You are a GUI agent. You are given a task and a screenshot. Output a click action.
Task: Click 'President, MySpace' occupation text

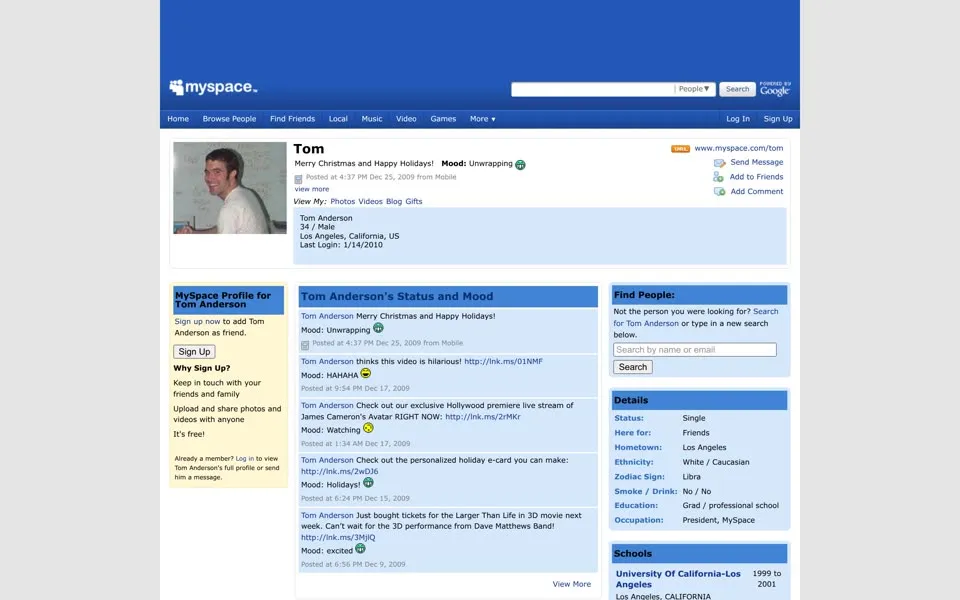[x=719, y=520]
